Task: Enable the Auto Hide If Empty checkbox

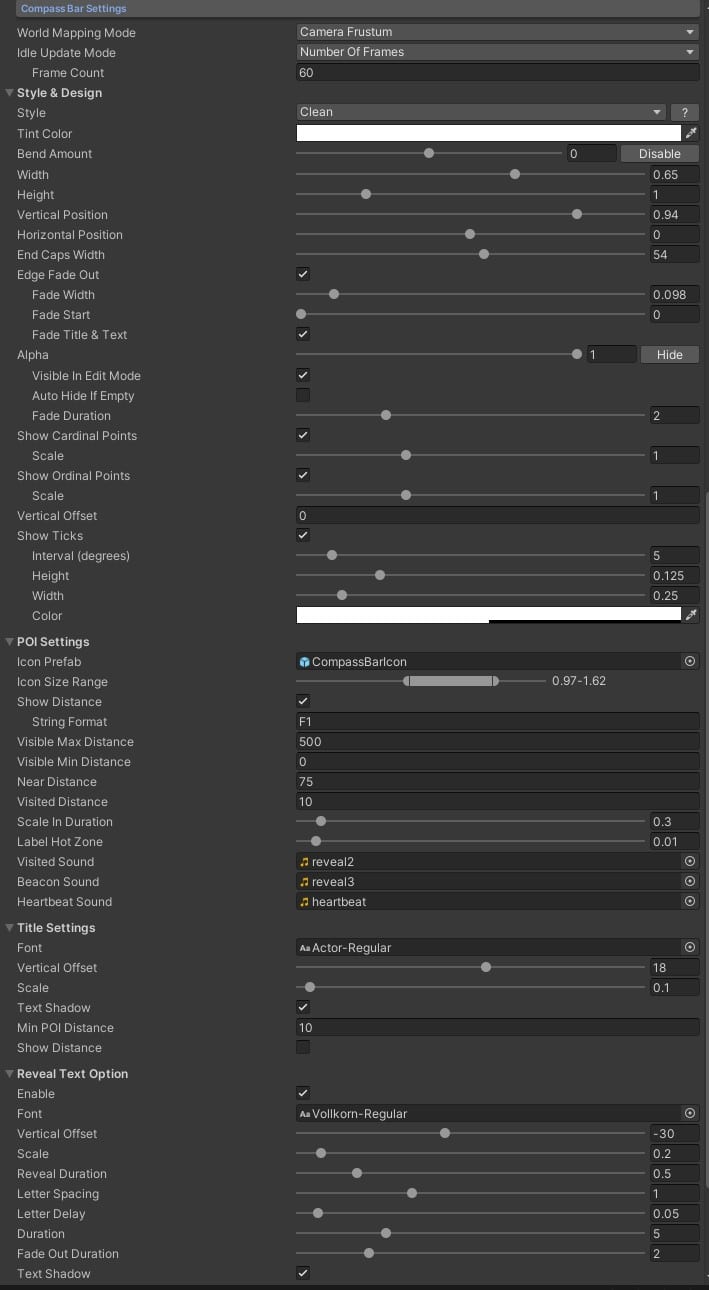Action: pyautogui.click(x=303, y=396)
